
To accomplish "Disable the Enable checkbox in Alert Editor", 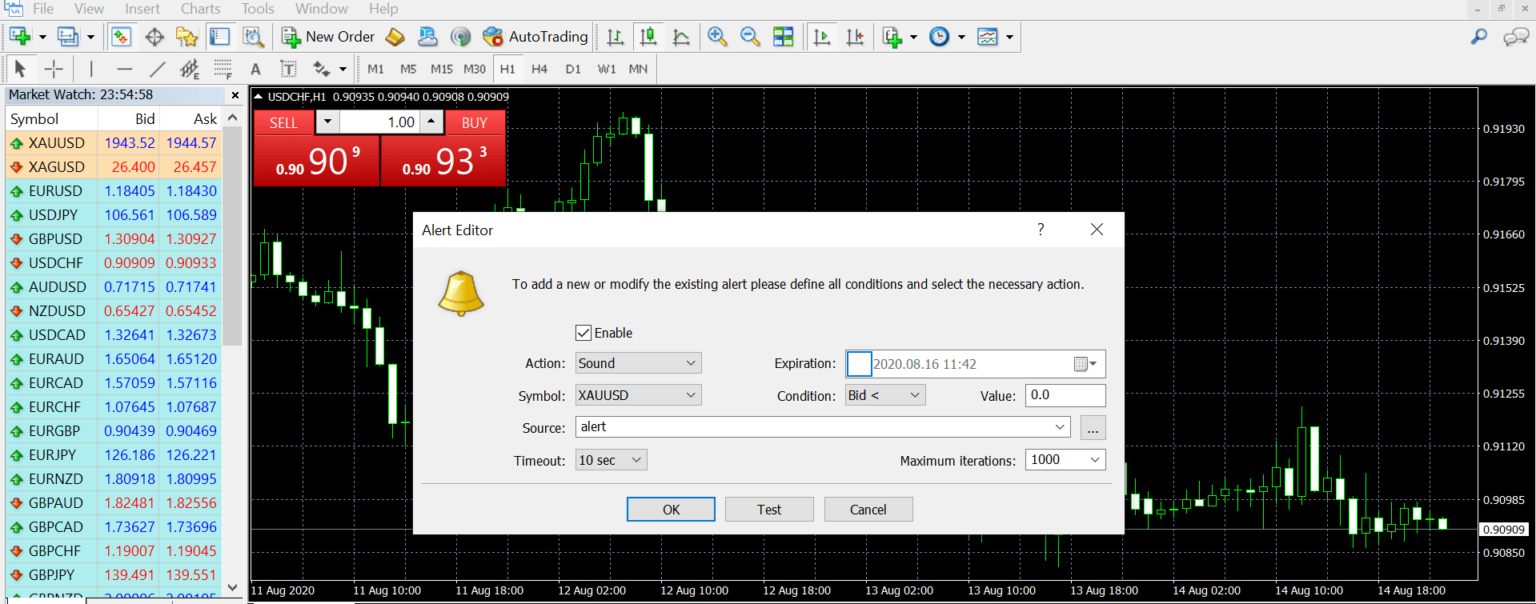I will click(583, 332).
